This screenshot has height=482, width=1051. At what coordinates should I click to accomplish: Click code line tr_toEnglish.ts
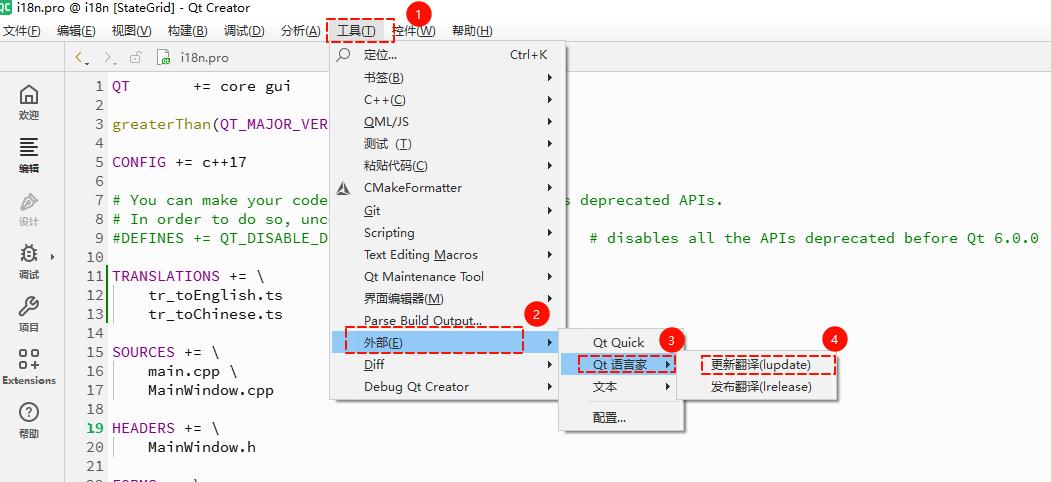215,295
